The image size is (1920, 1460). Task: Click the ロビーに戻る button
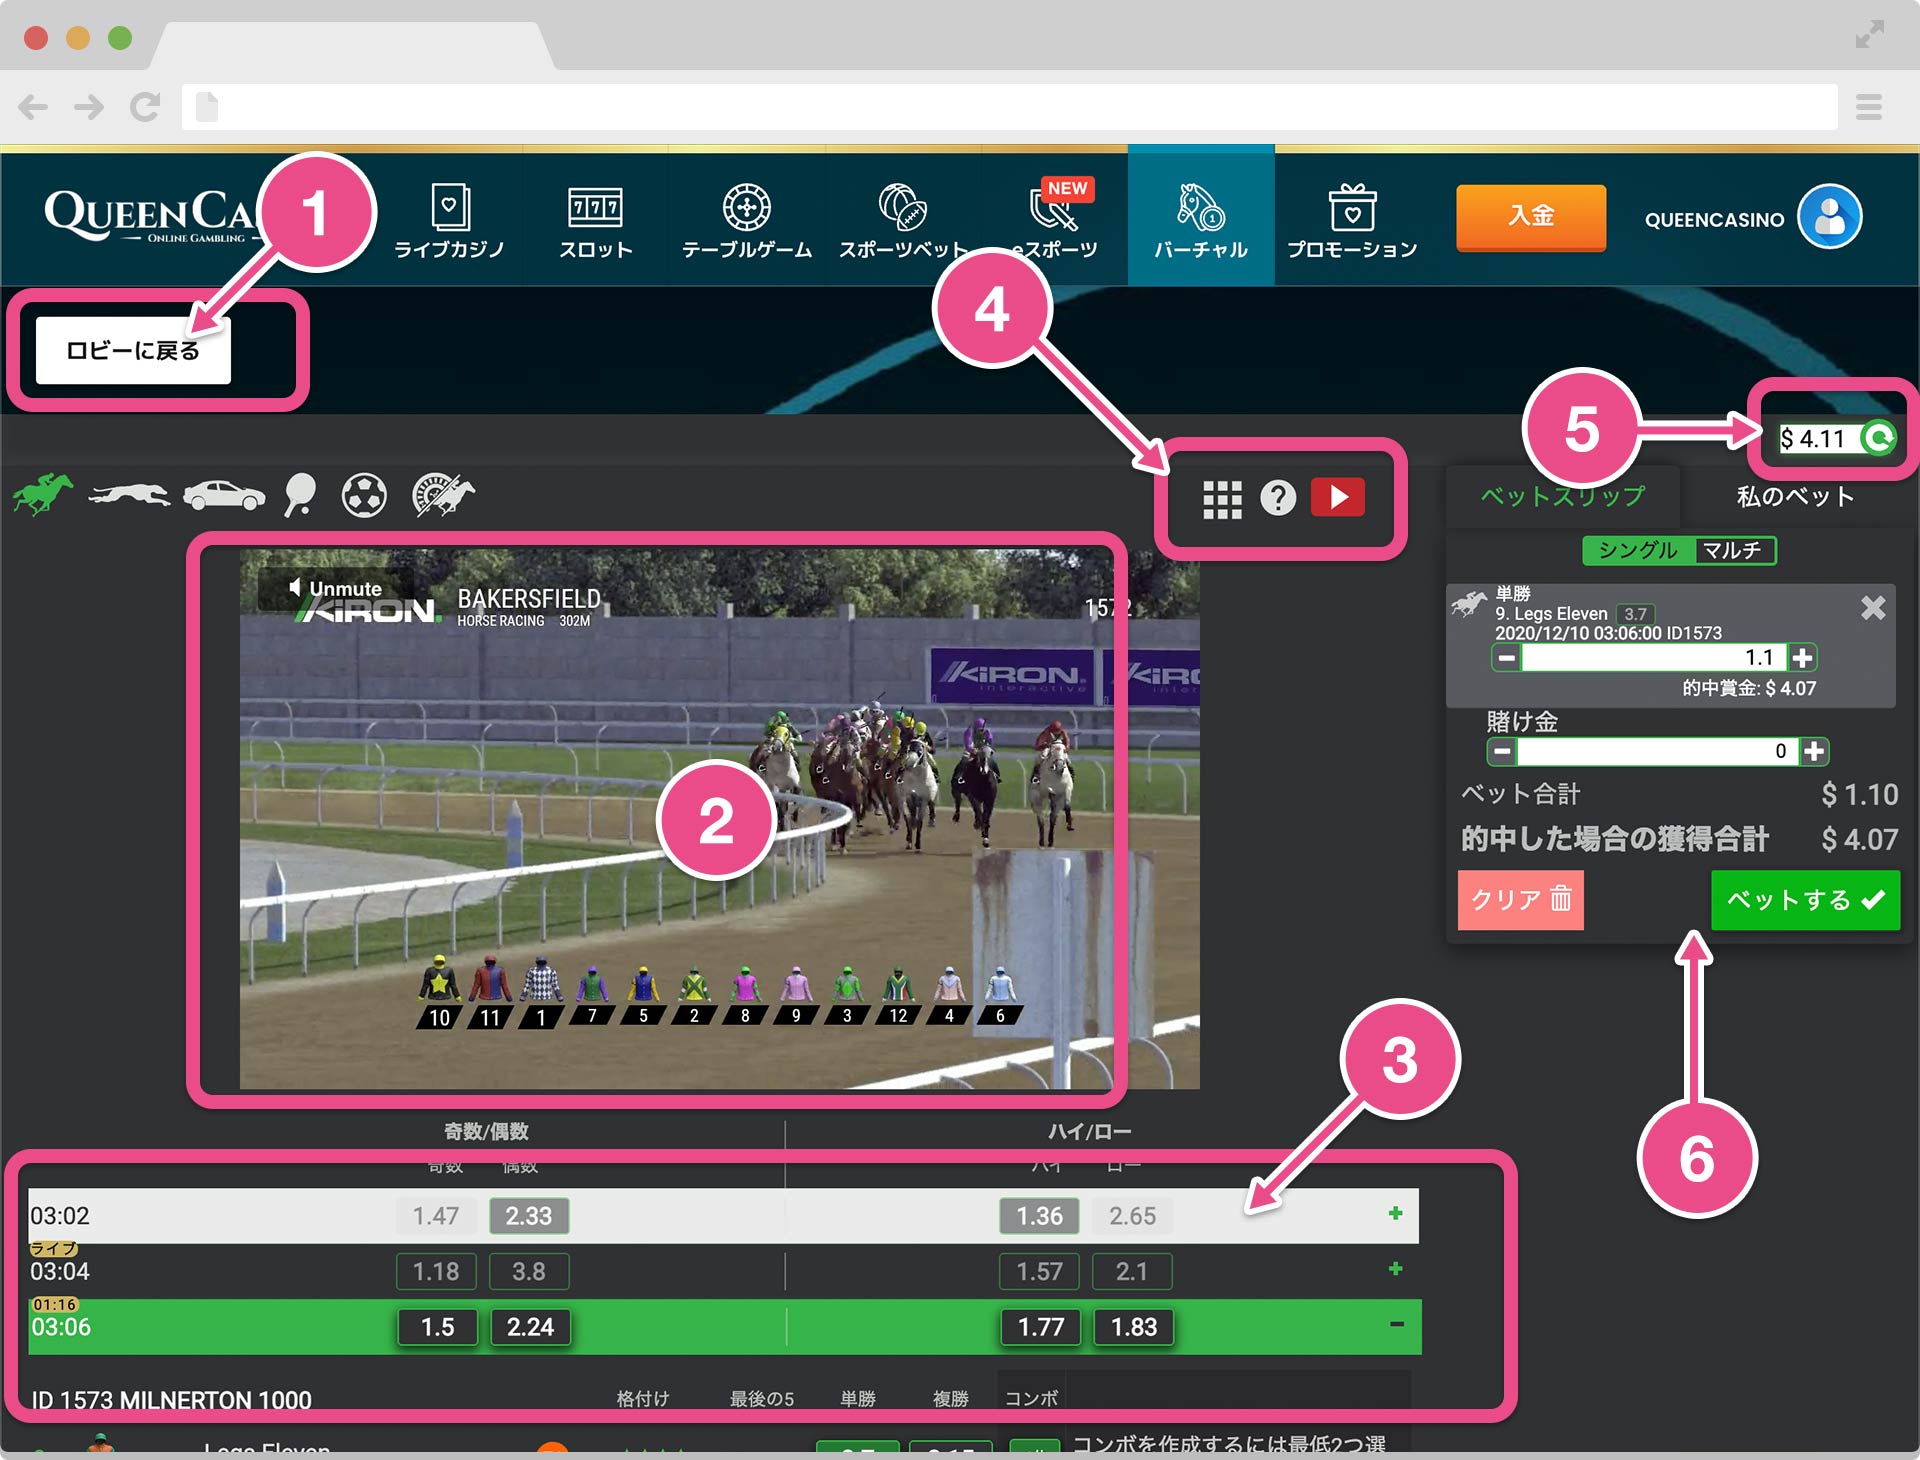click(133, 350)
